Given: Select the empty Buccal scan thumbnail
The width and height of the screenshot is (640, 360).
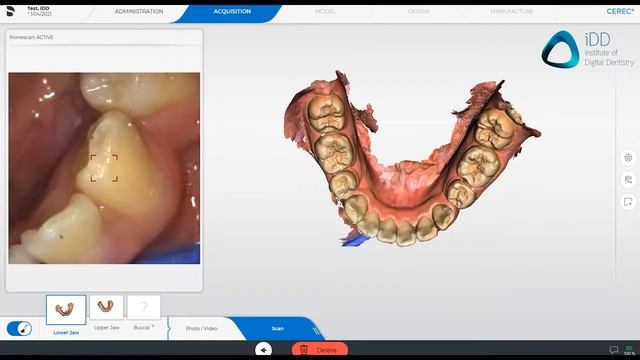Looking at the screenshot, I should (144, 307).
